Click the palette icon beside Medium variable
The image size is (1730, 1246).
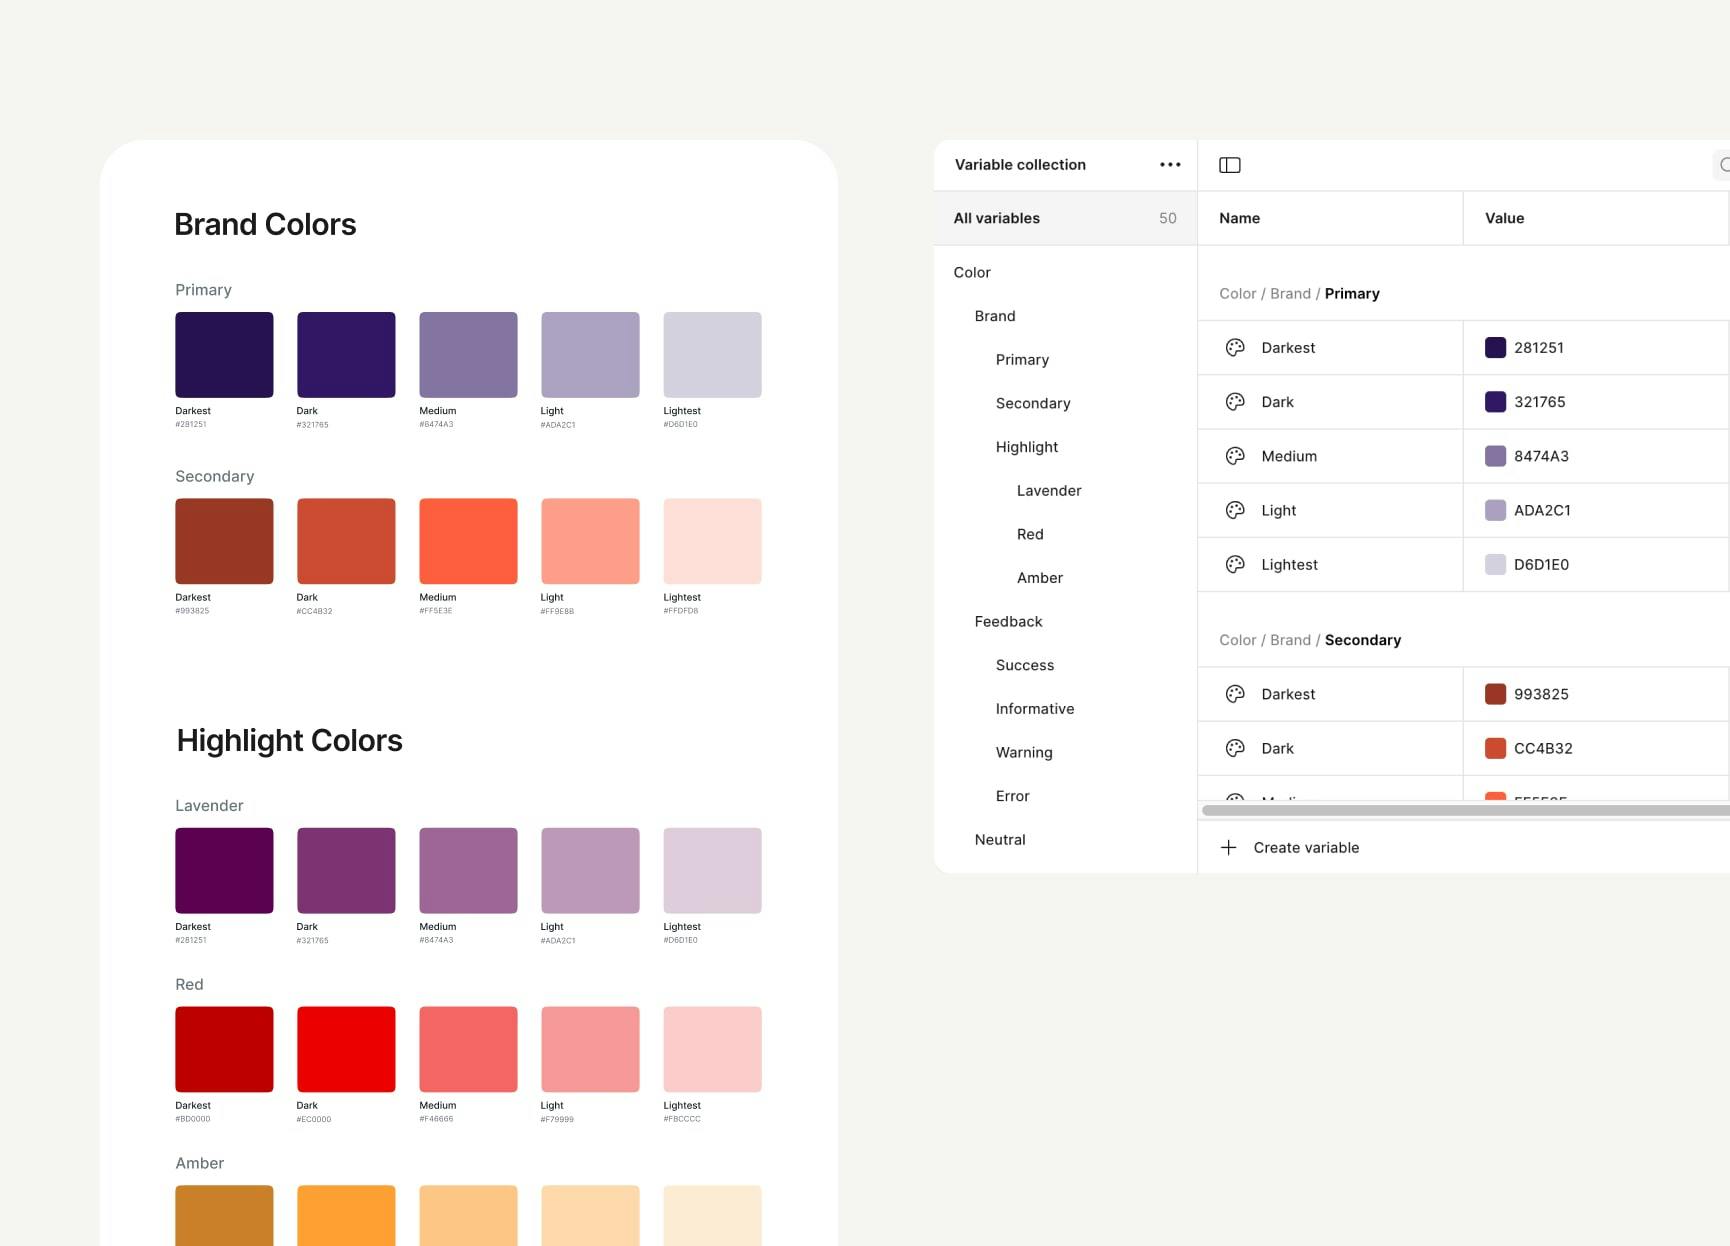click(1235, 456)
